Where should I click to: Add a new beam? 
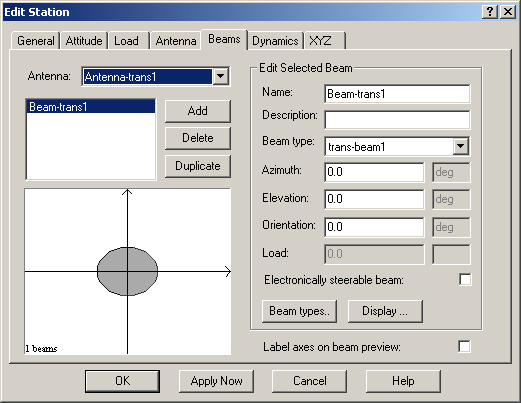click(197, 111)
